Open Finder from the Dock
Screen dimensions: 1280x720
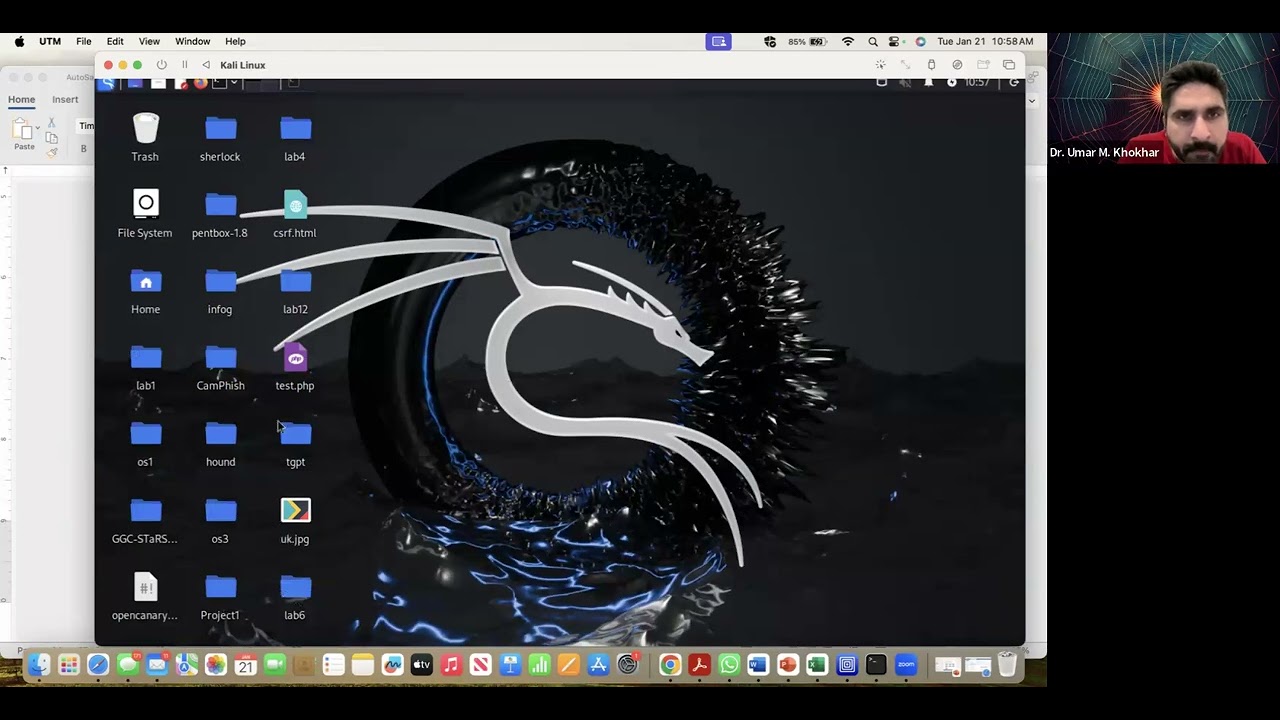[x=39, y=665]
